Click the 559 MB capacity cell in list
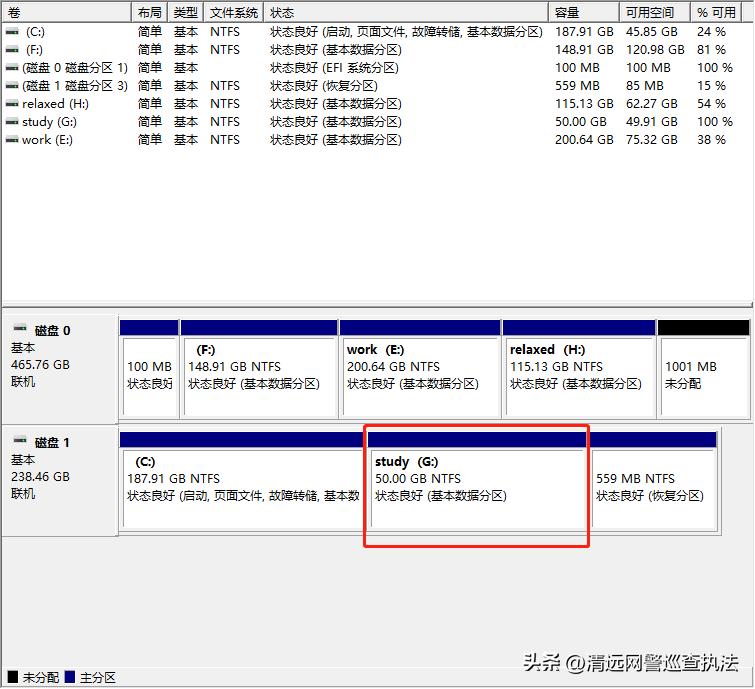 (577, 86)
